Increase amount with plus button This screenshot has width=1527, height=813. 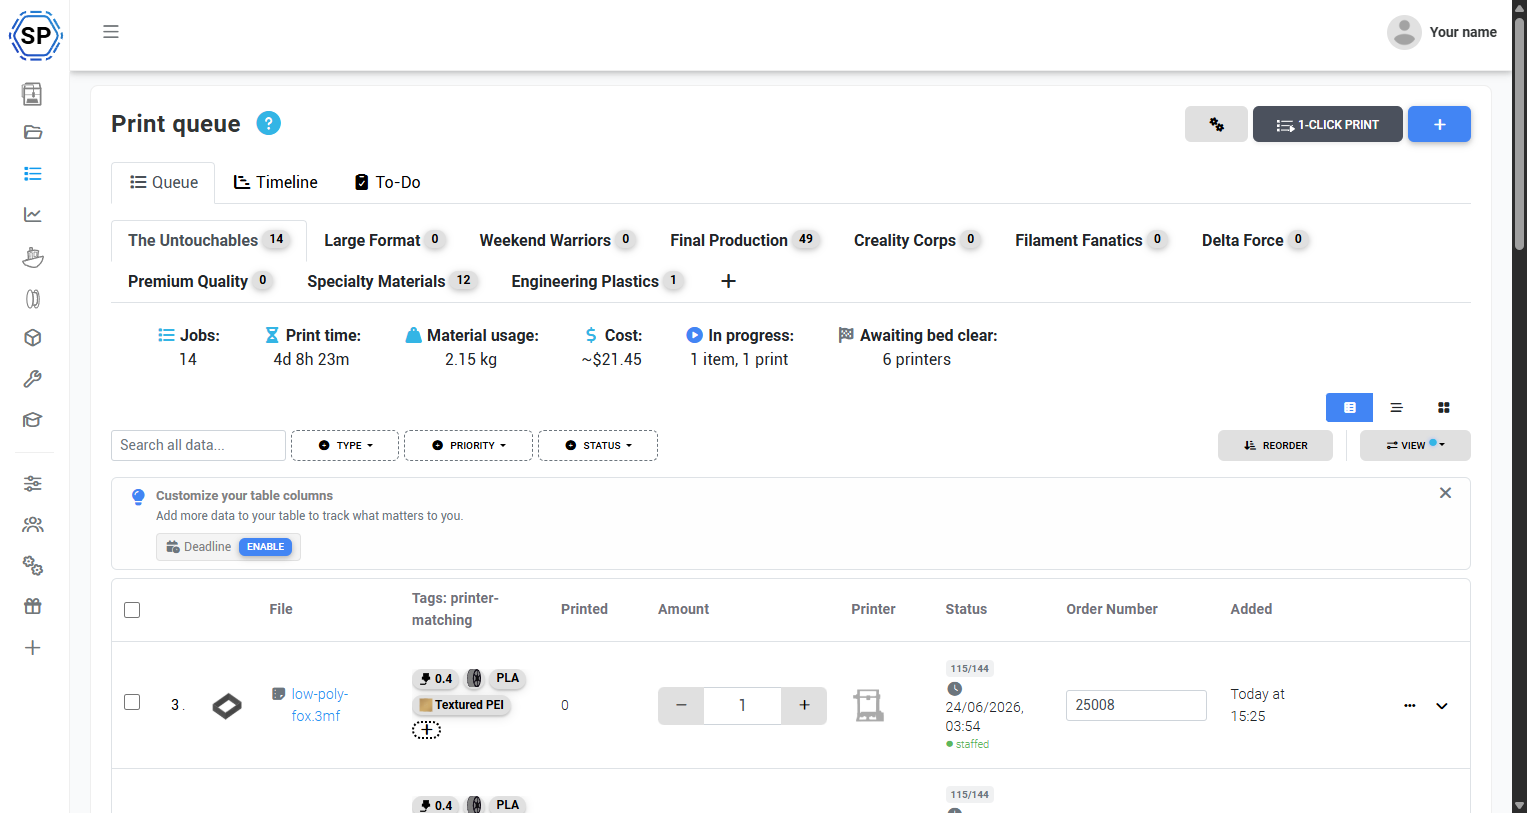pyautogui.click(x=804, y=705)
